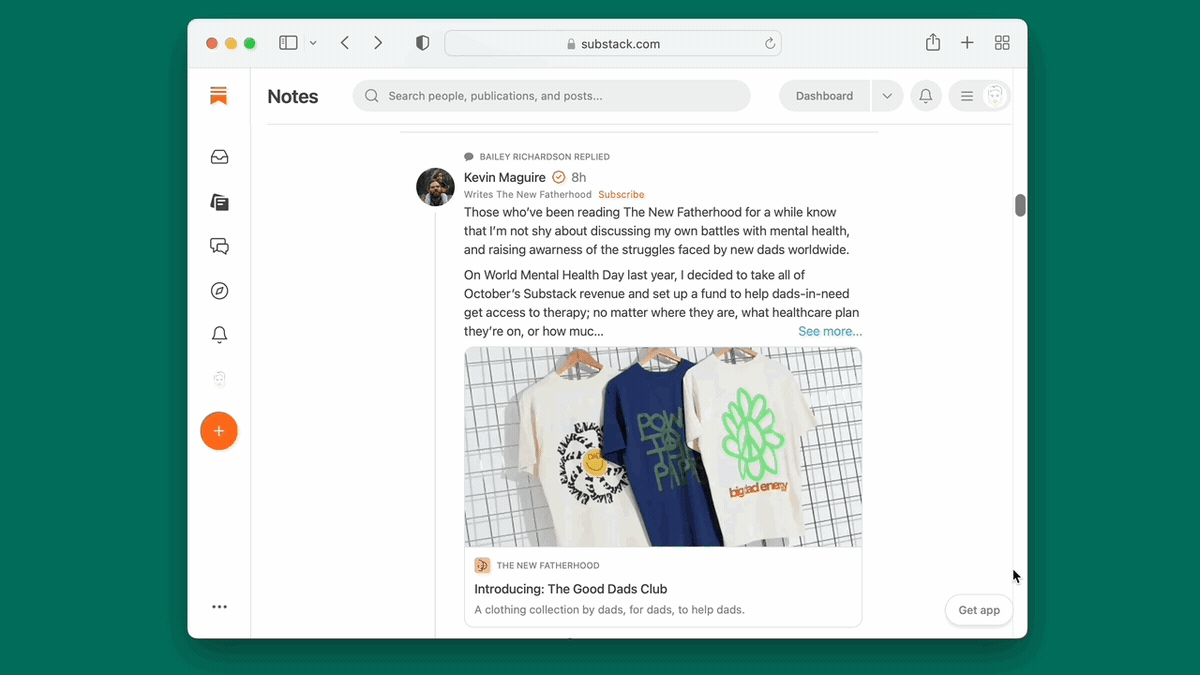
Task: Open the Chat bubbles icon in sidebar
Action: pyautogui.click(x=219, y=246)
